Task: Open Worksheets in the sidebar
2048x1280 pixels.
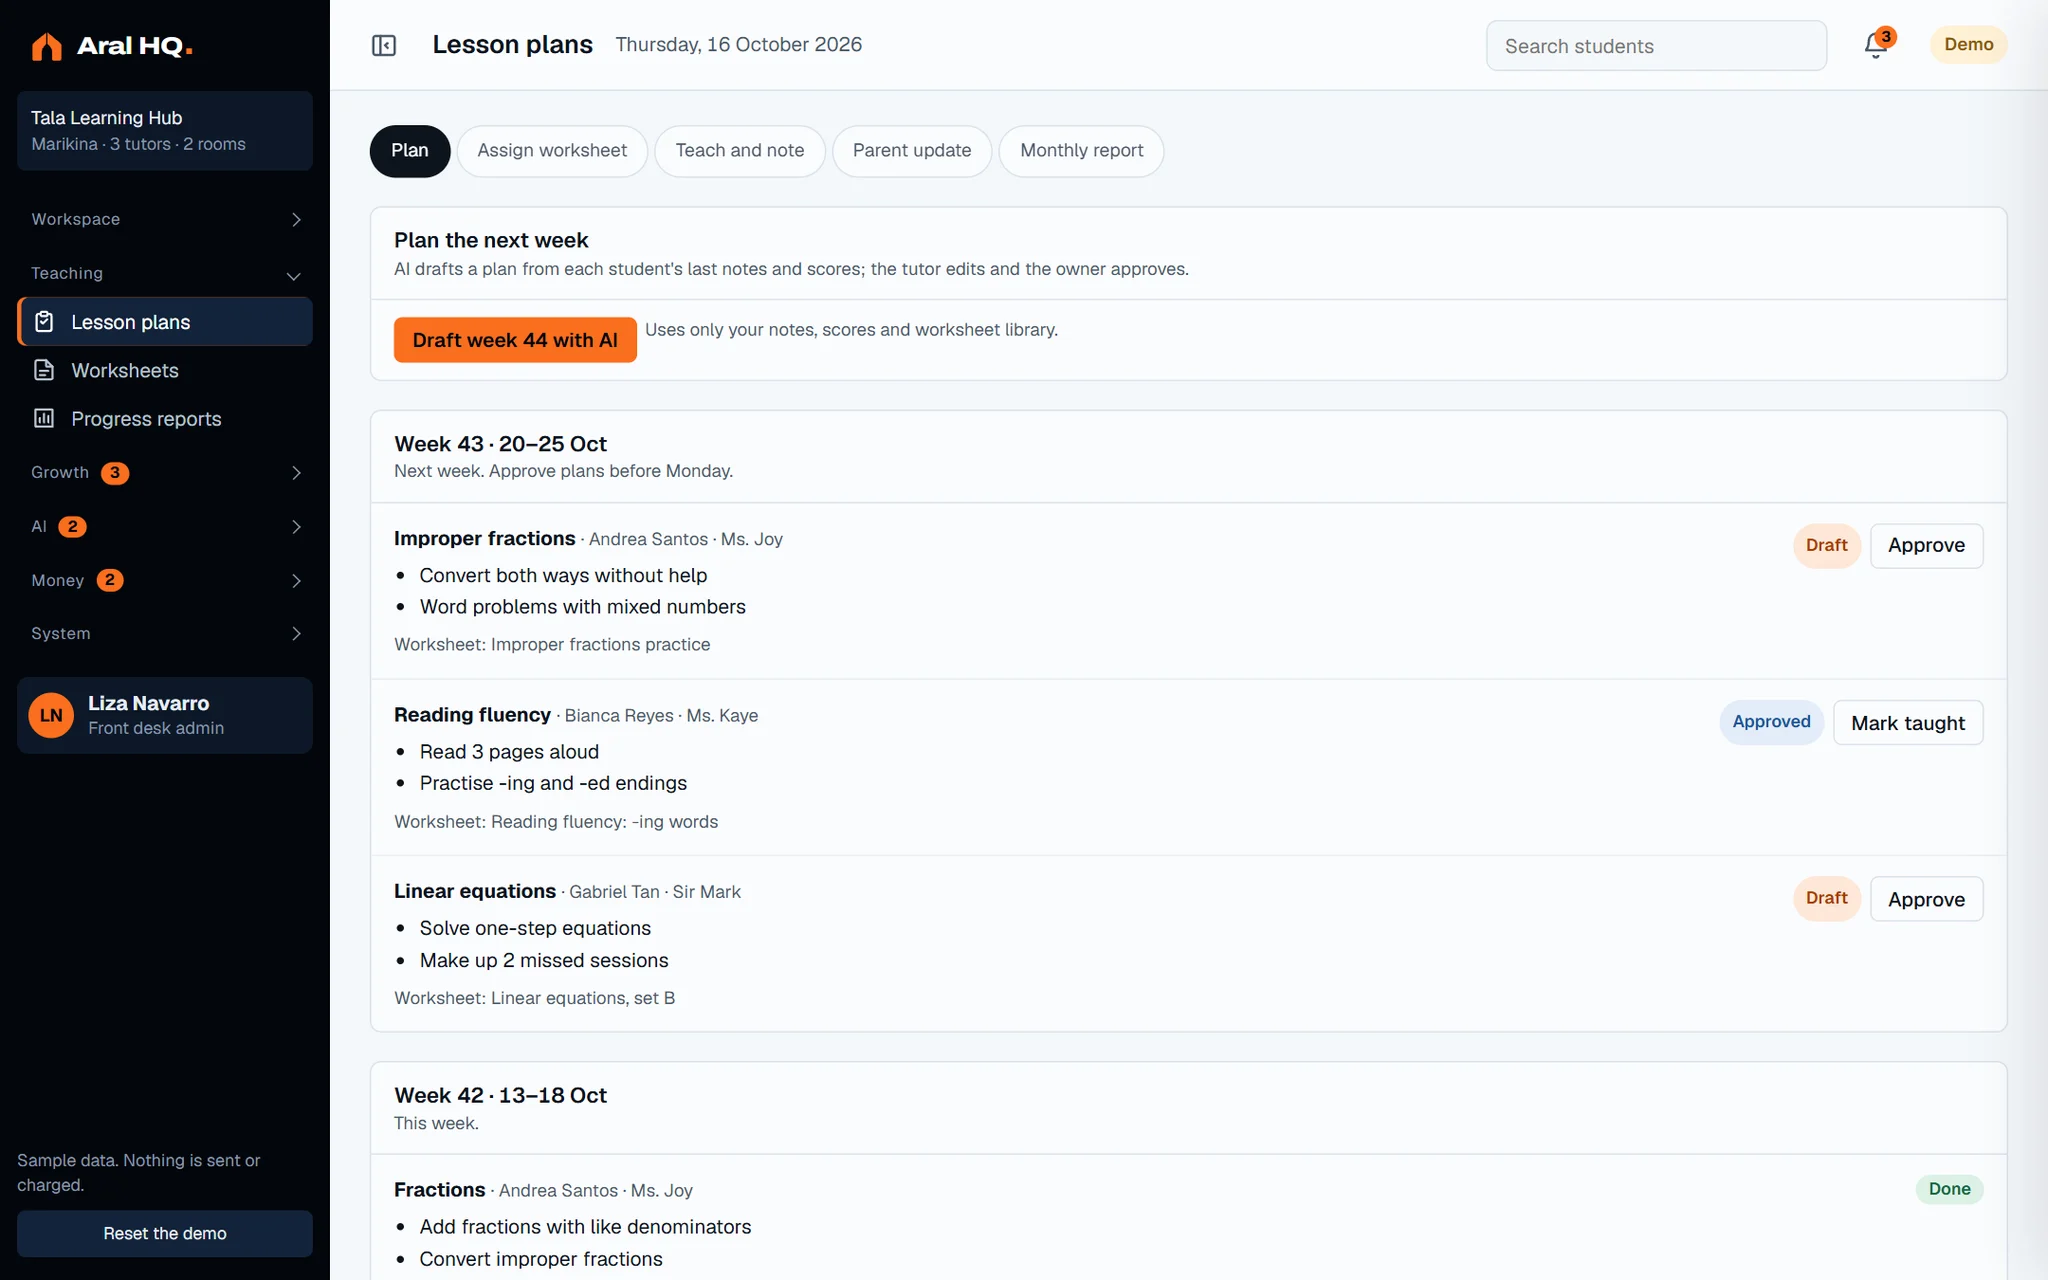Action: point(165,370)
